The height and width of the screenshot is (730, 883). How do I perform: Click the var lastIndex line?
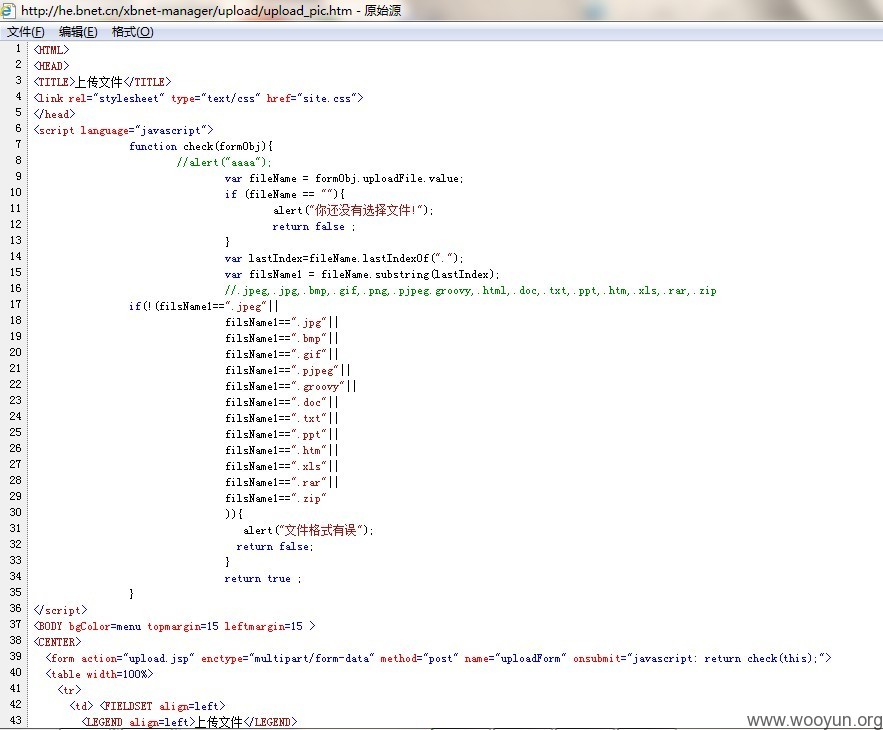[x=344, y=258]
